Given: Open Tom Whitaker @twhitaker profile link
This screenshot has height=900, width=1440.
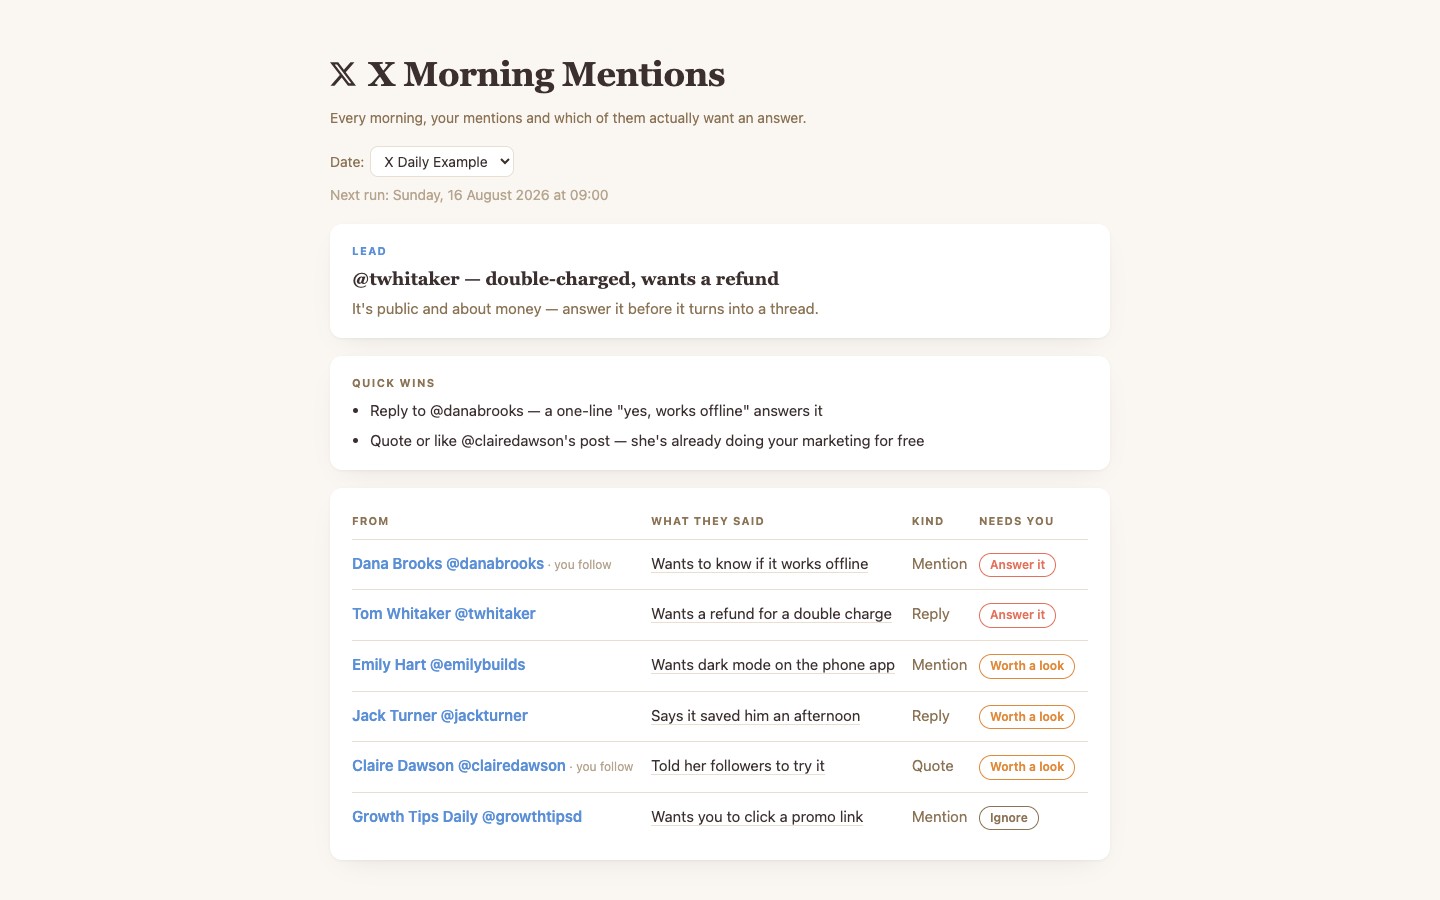Looking at the screenshot, I should click(x=444, y=614).
